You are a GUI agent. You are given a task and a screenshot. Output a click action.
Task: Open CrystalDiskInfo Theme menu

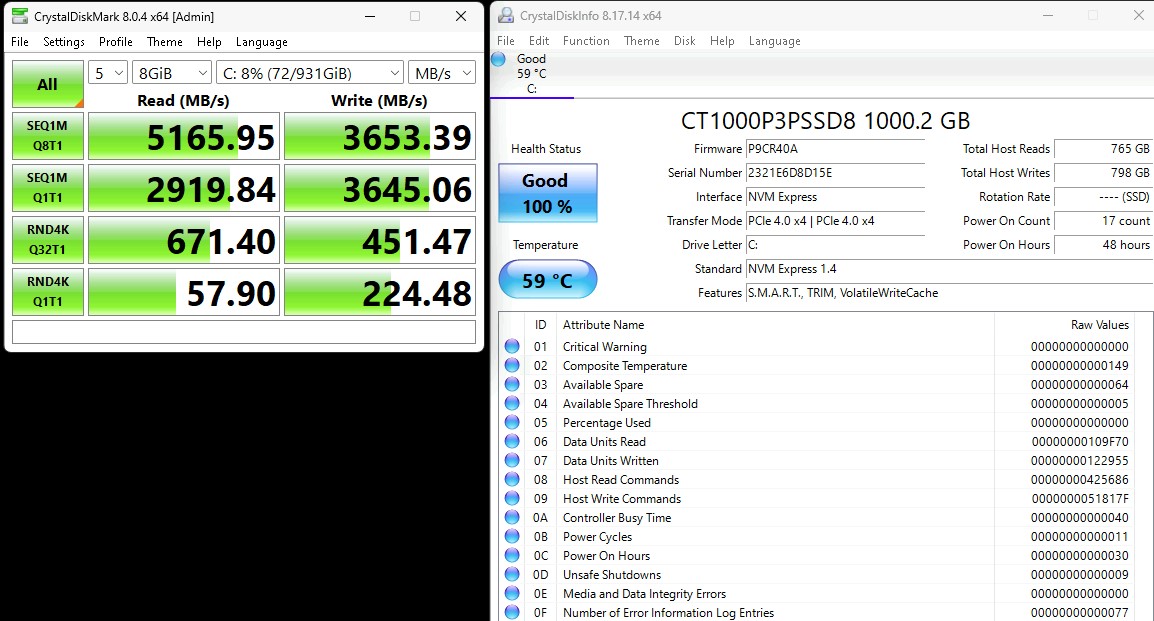pyautogui.click(x=642, y=41)
